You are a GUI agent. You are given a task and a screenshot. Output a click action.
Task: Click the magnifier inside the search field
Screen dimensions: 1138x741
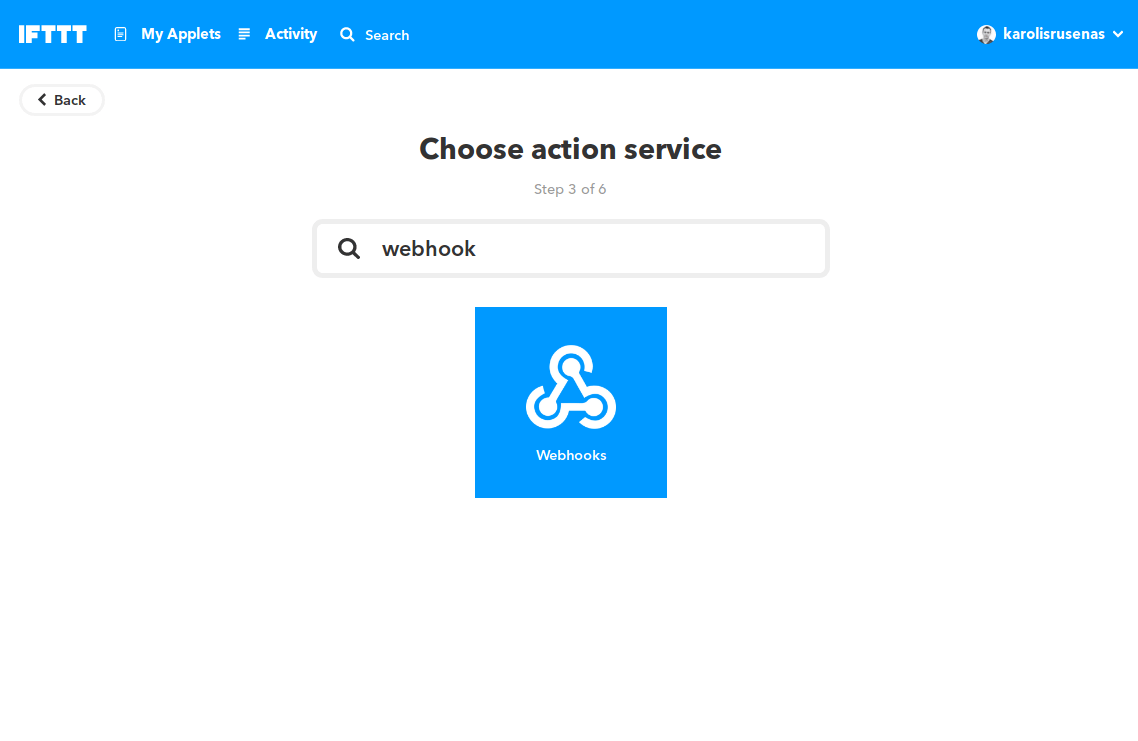pyautogui.click(x=349, y=248)
